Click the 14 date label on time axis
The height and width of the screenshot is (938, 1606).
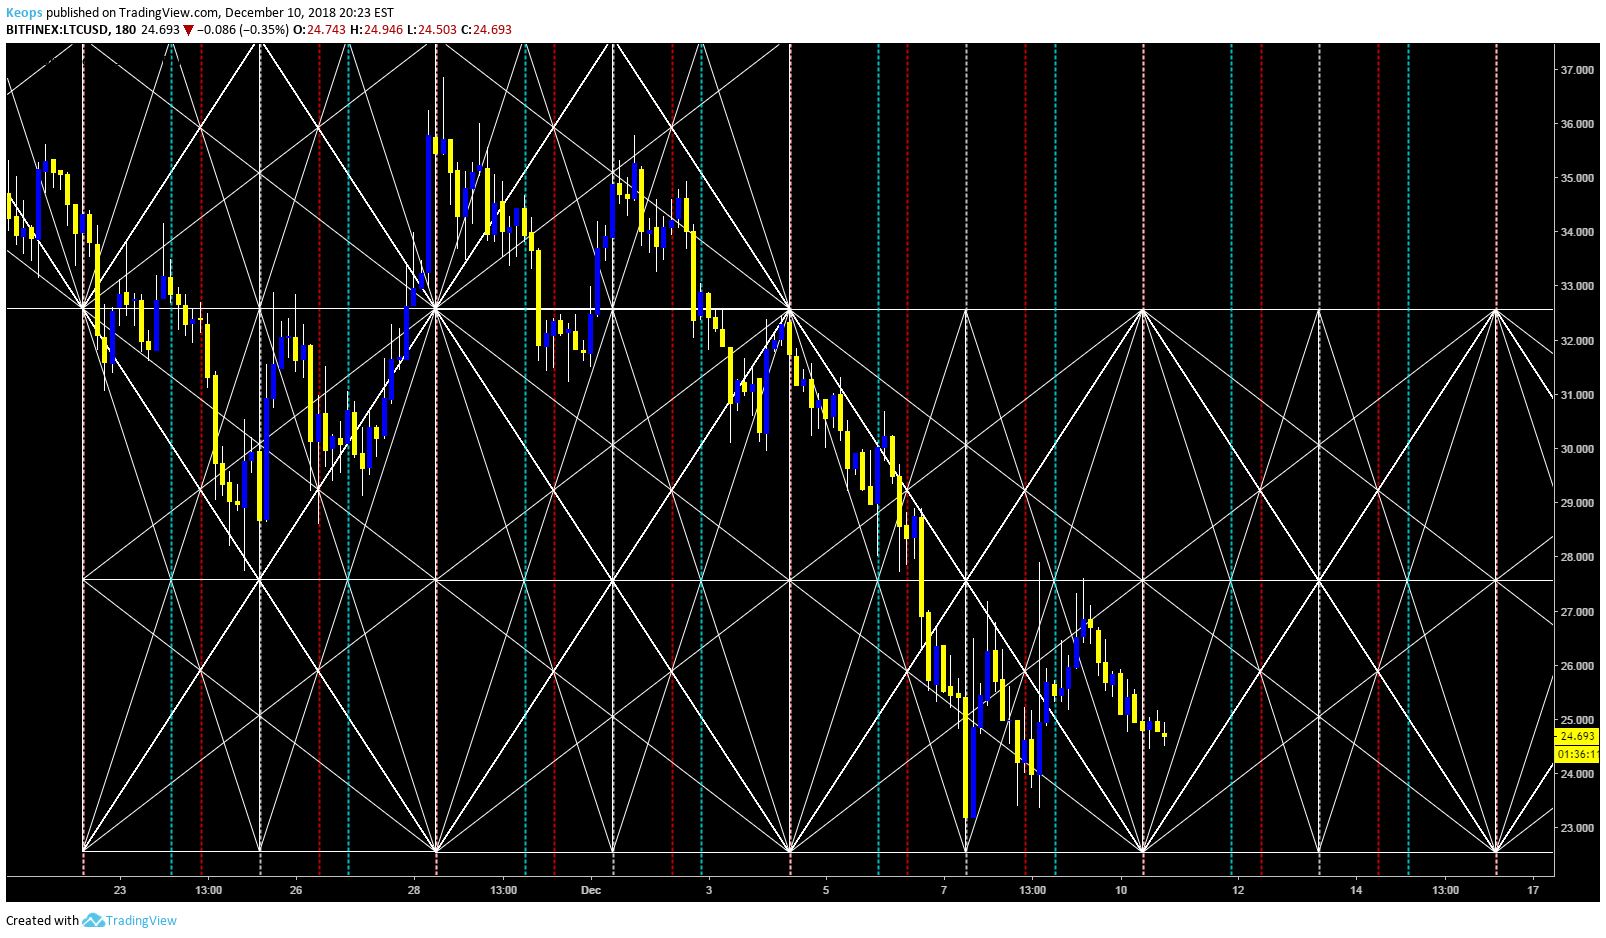point(1356,889)
